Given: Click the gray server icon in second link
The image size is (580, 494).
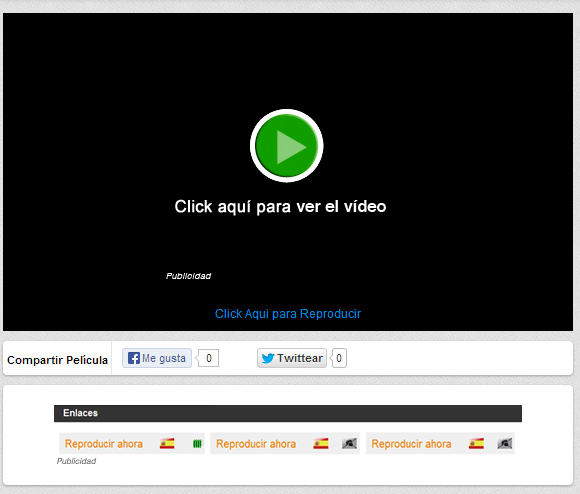Looking at the screenshot, I should [350, 443].
